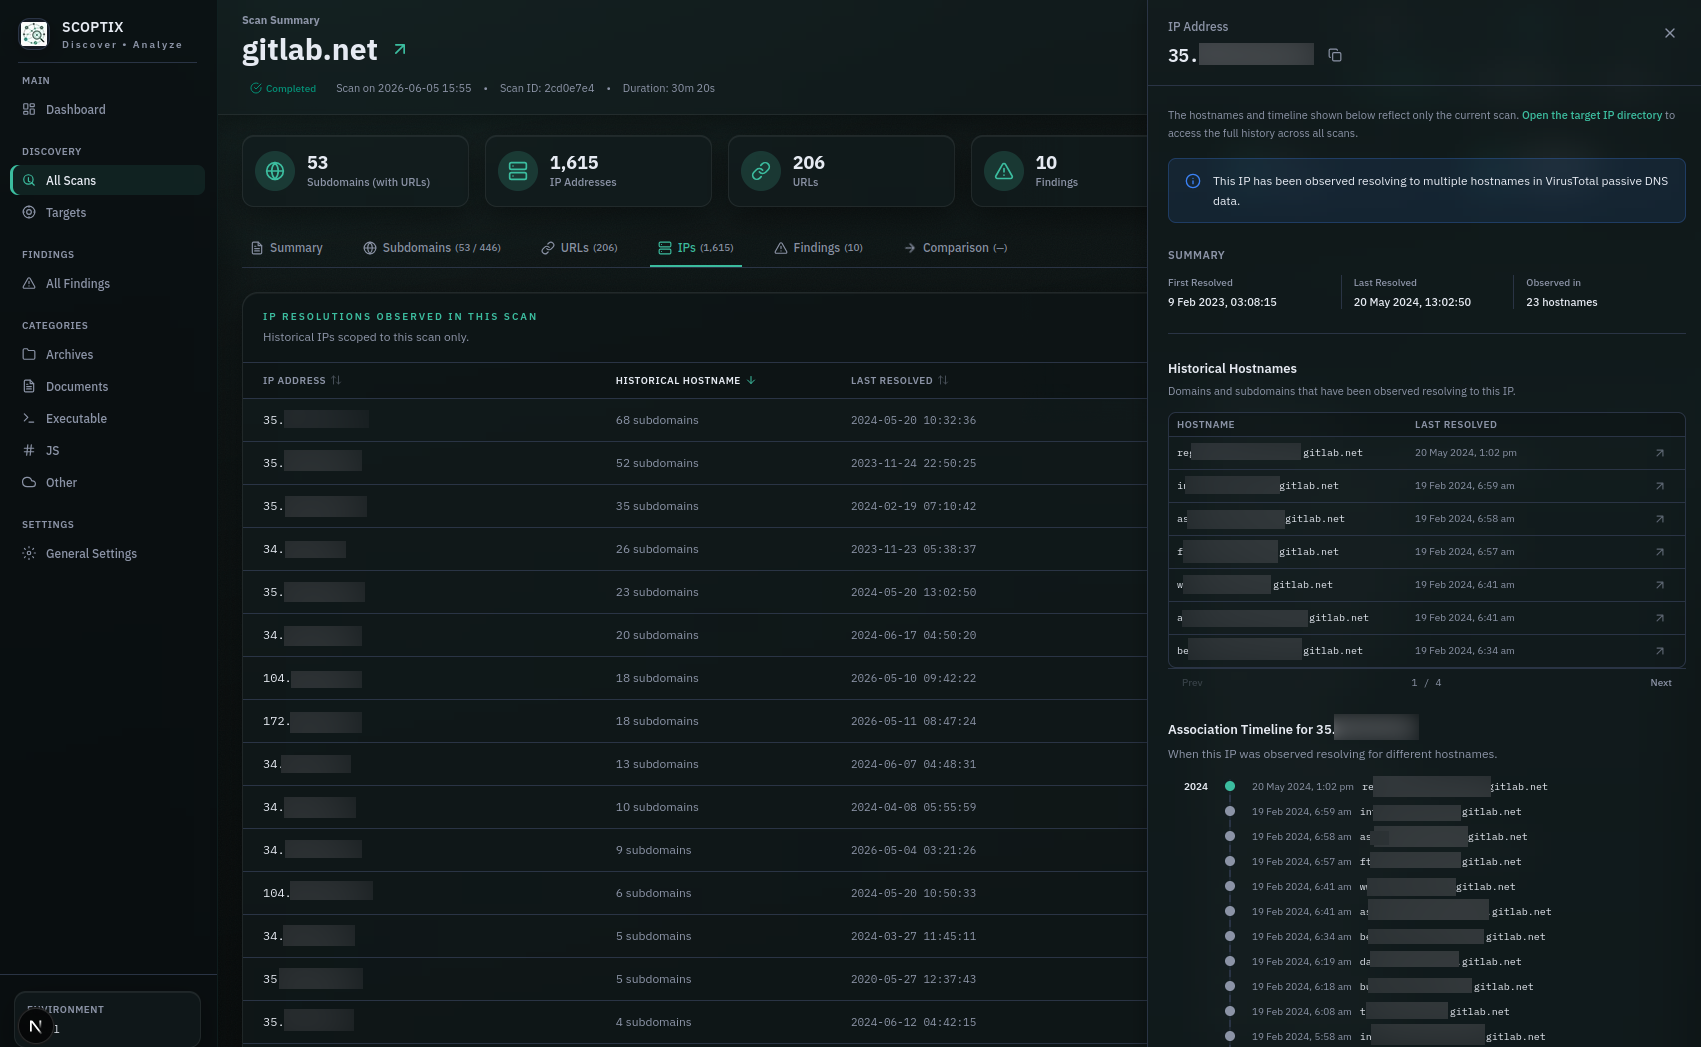Open the Other category
This screenshot has width=1701, height=1047.
click(108, 483)
